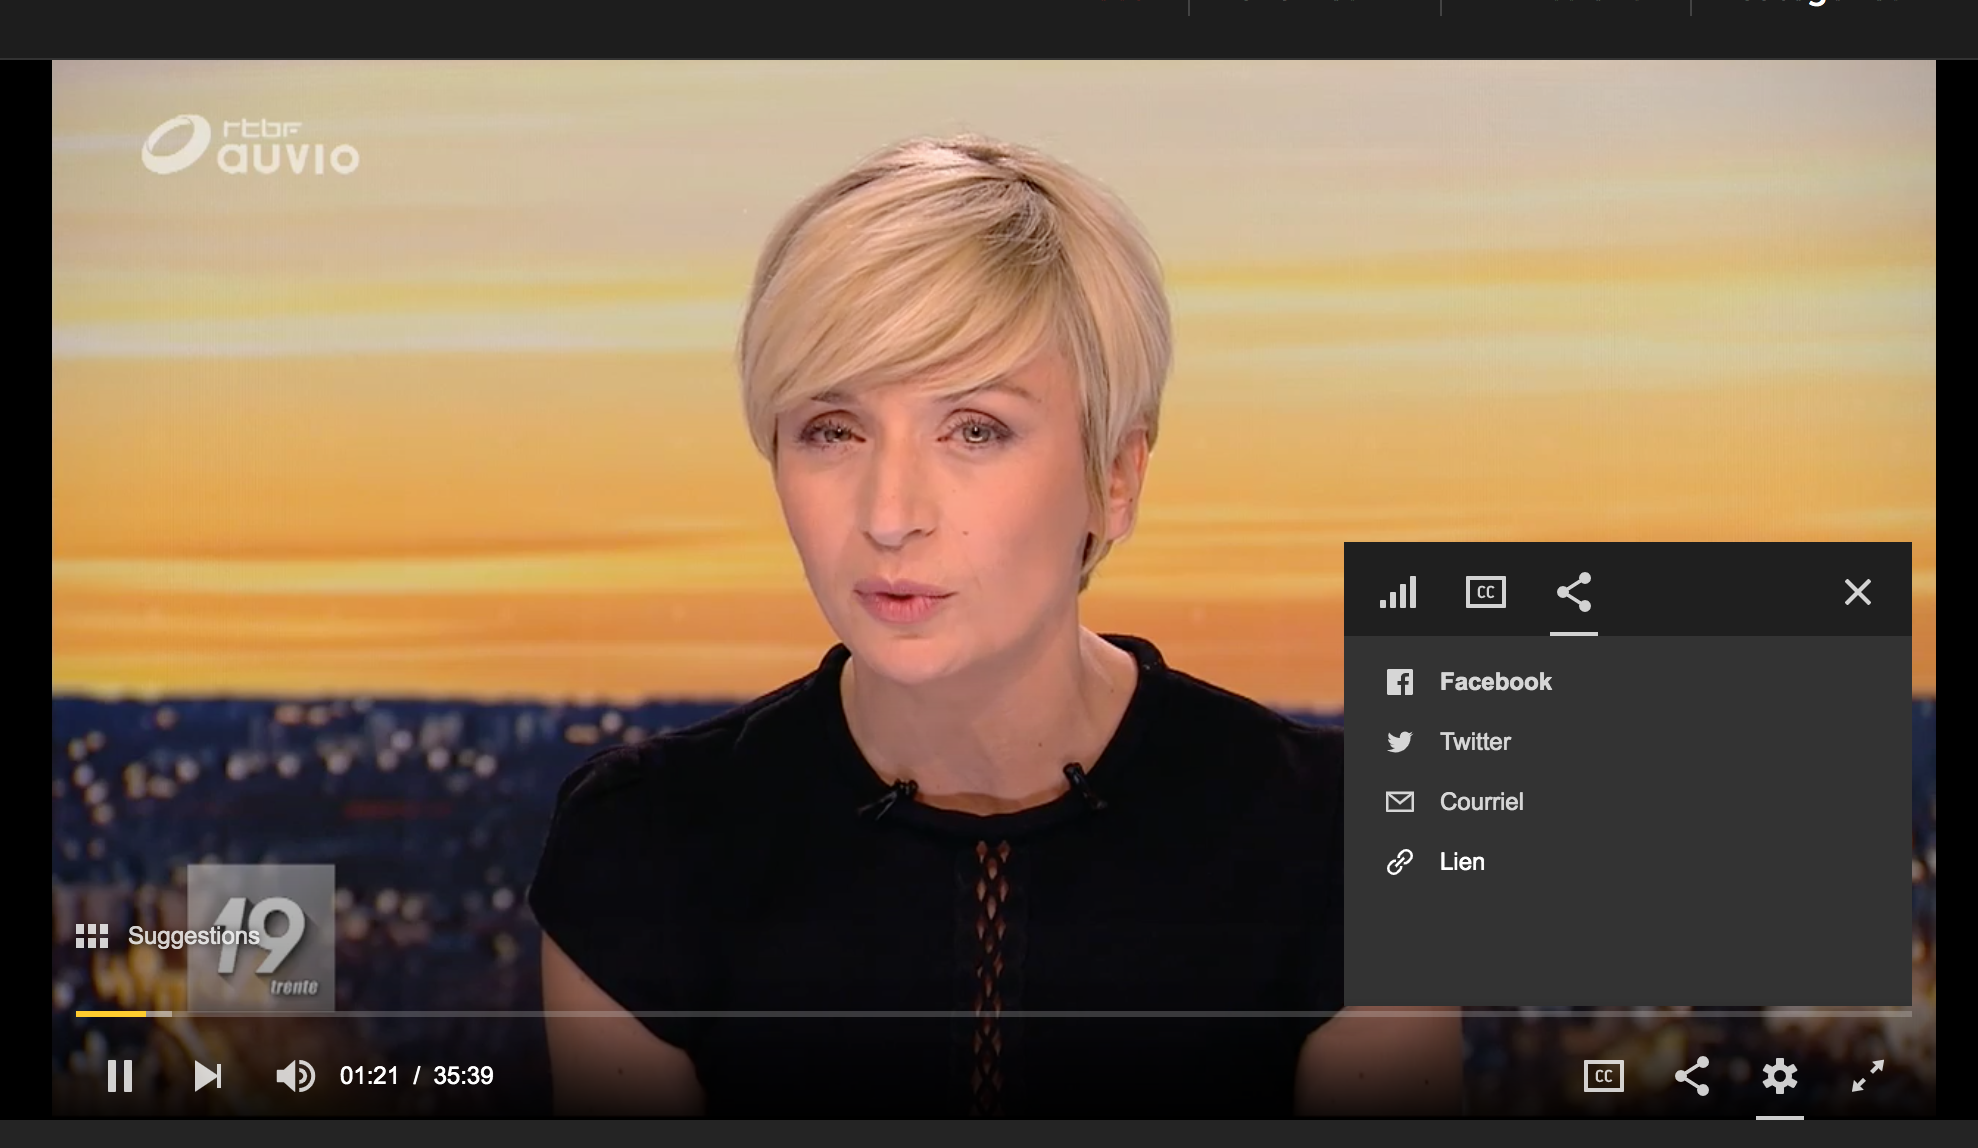Share the video on Facebook
The width and height of the screenshot is (1978, 1148).
[x=1494, y=681]
